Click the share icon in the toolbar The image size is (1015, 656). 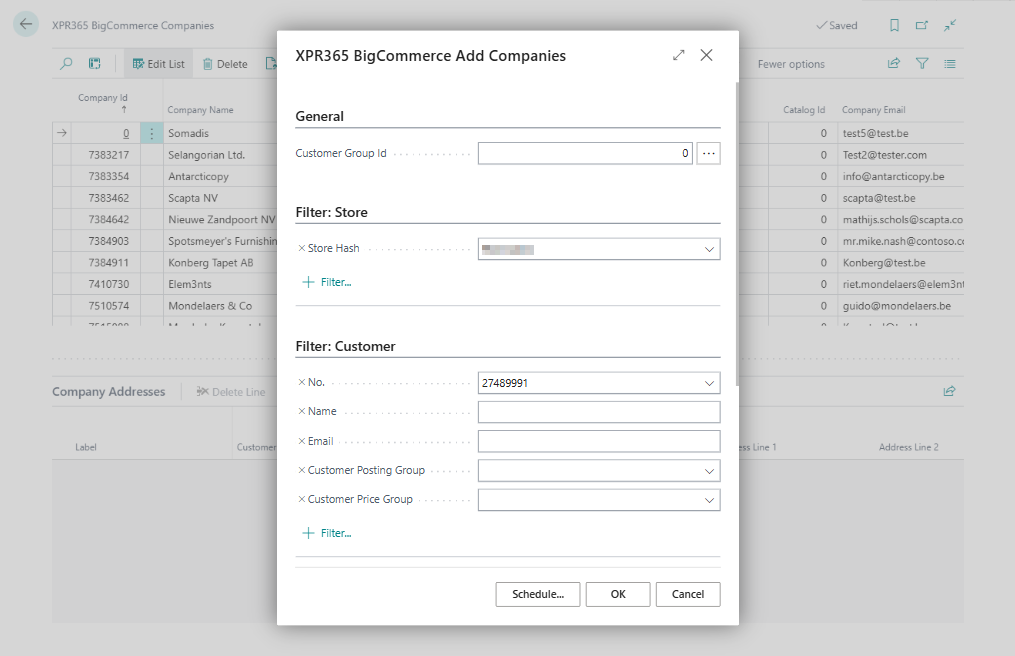click(894, 63)
